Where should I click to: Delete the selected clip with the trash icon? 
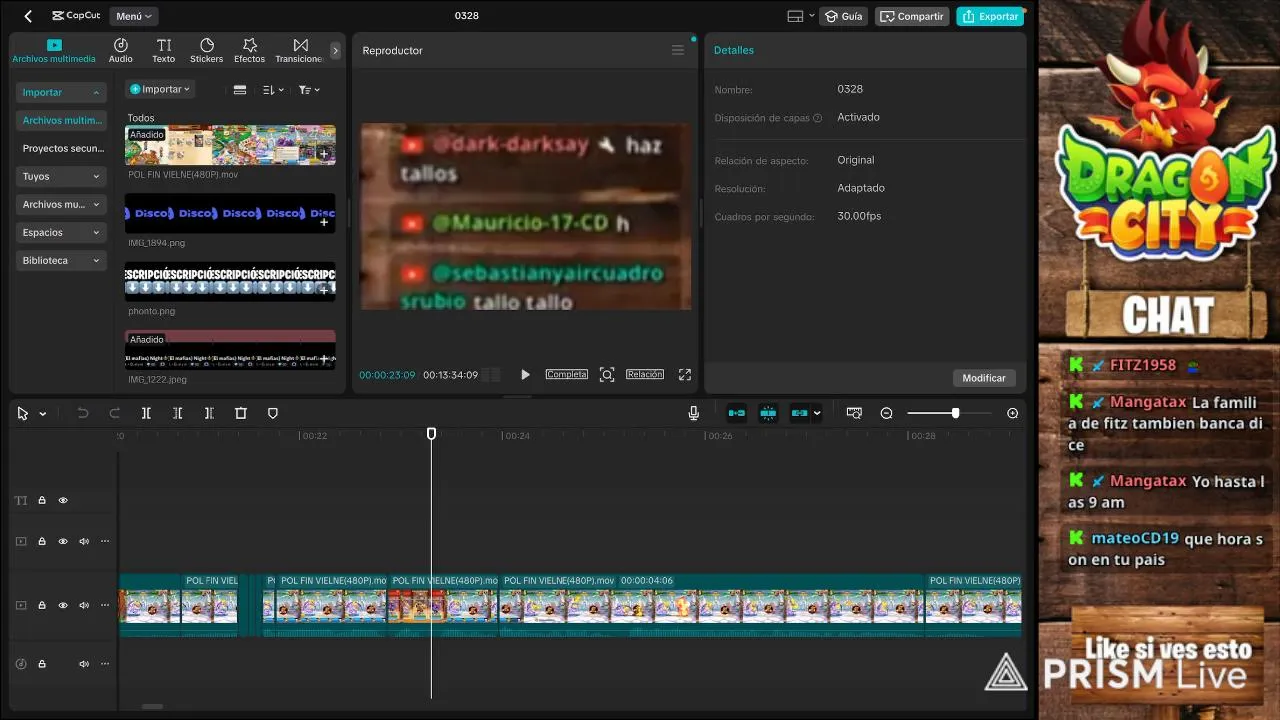241,413
